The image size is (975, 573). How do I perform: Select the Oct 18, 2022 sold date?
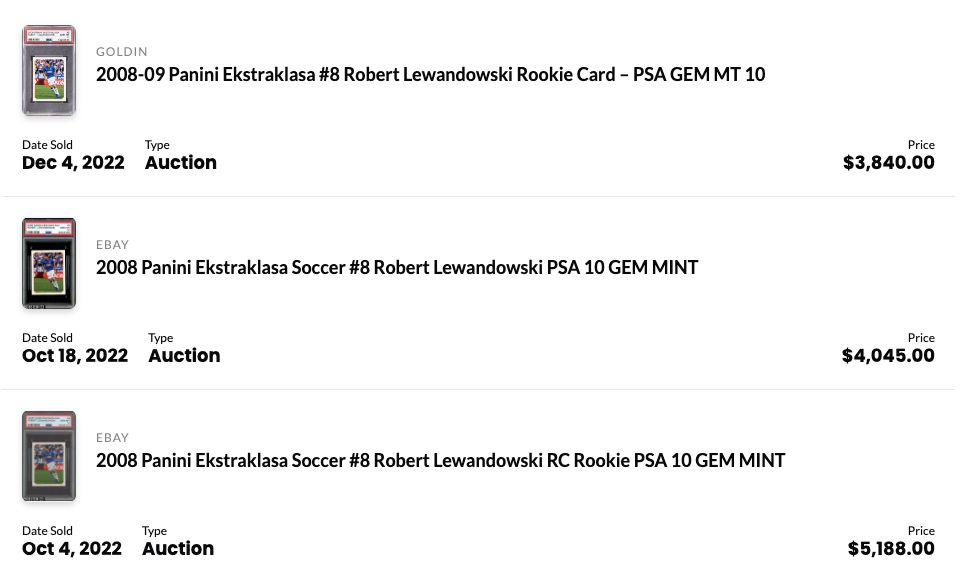[75, 355]
